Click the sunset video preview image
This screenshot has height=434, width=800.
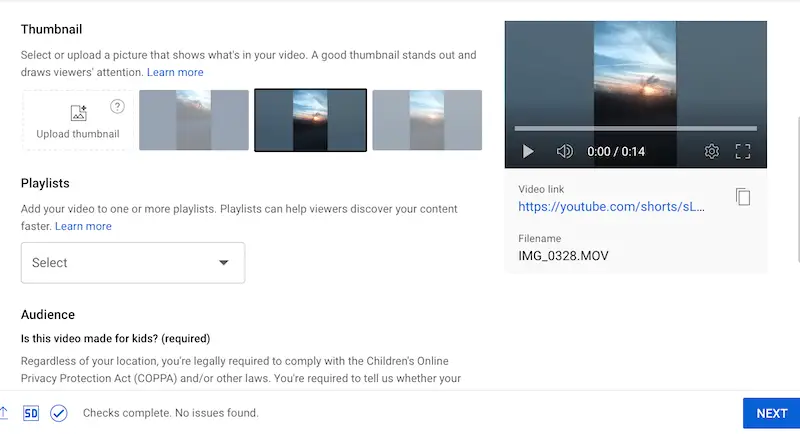coord(635,70)
